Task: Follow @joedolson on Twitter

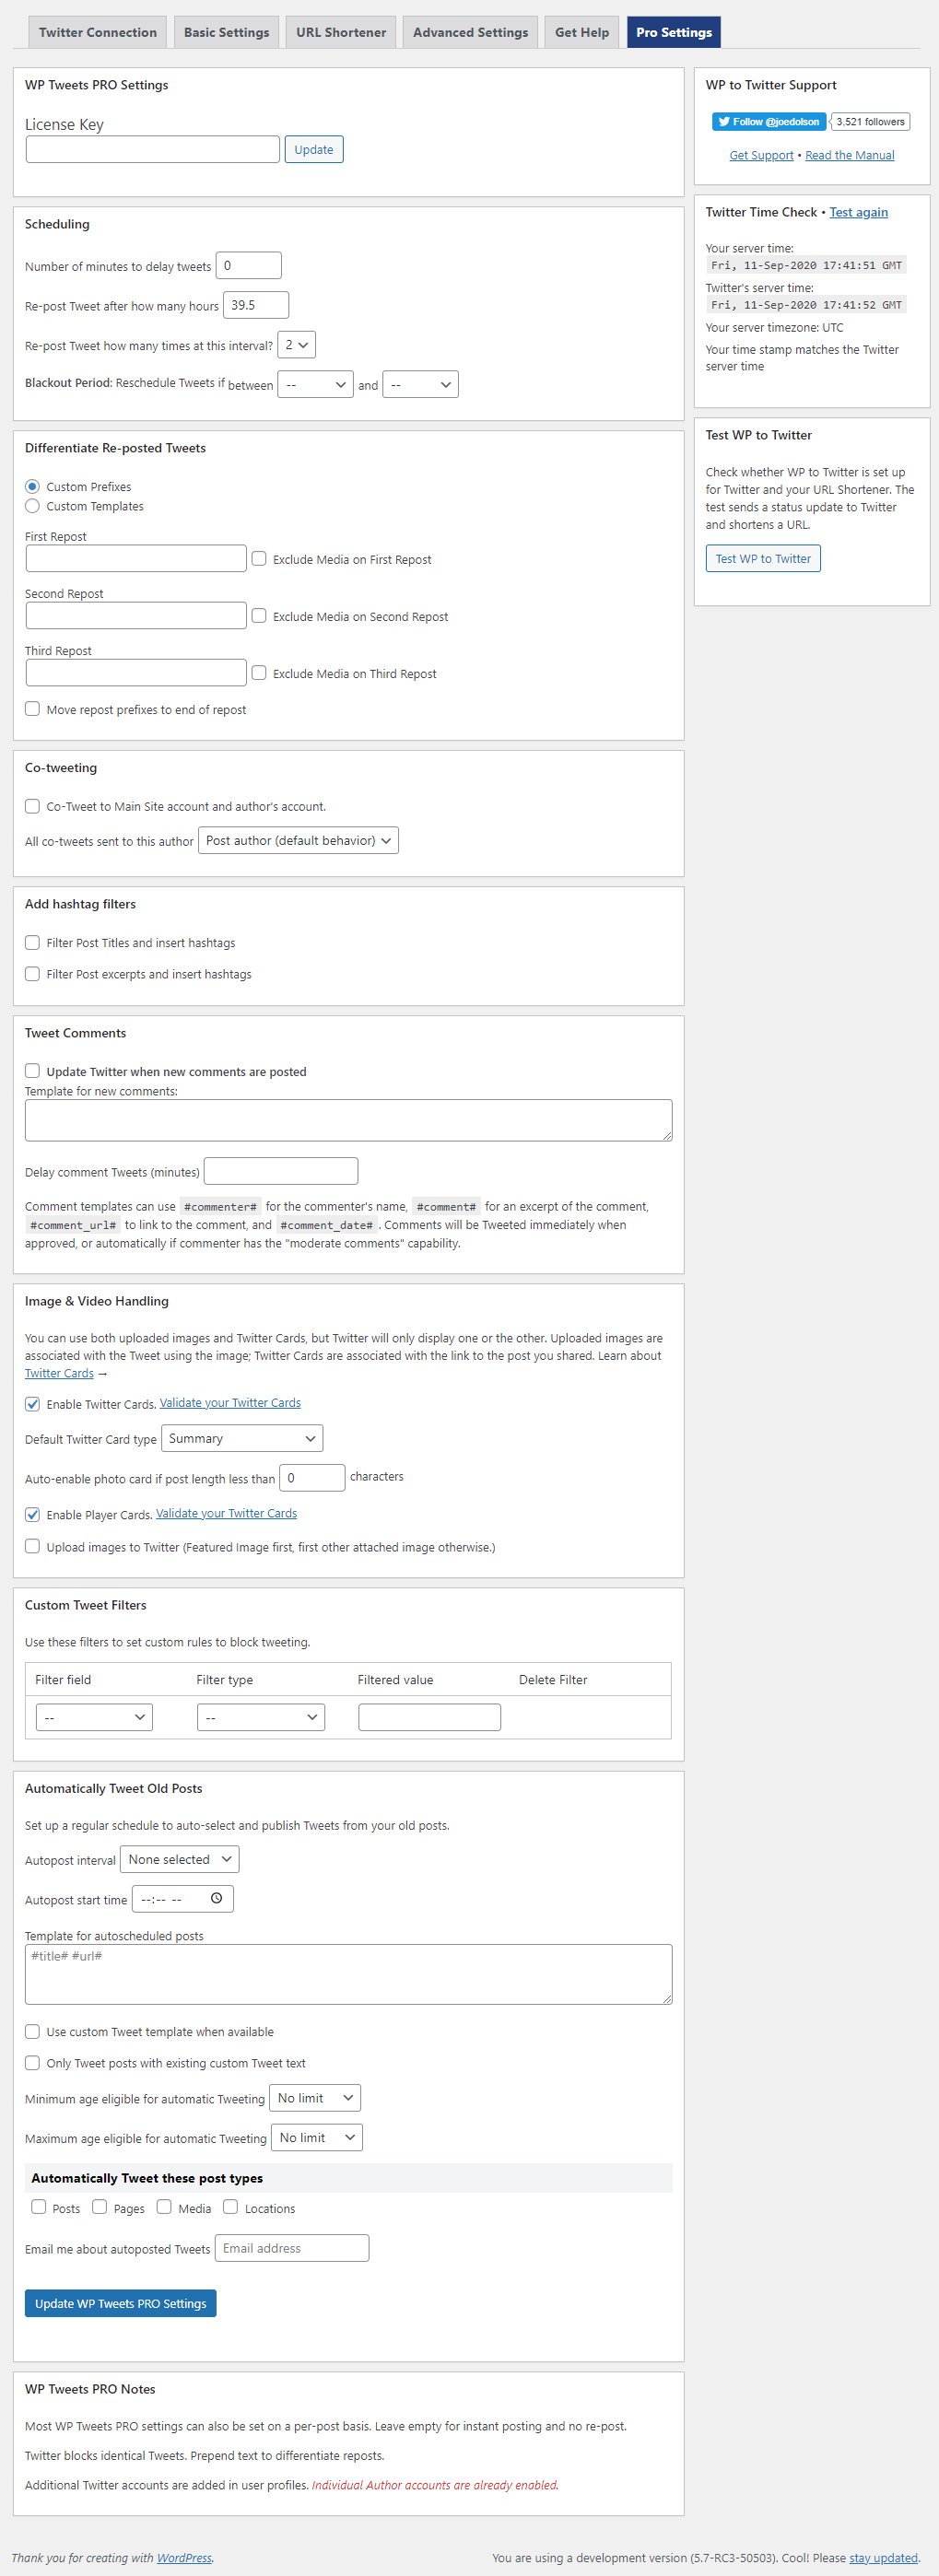Action: click(769, 122)
